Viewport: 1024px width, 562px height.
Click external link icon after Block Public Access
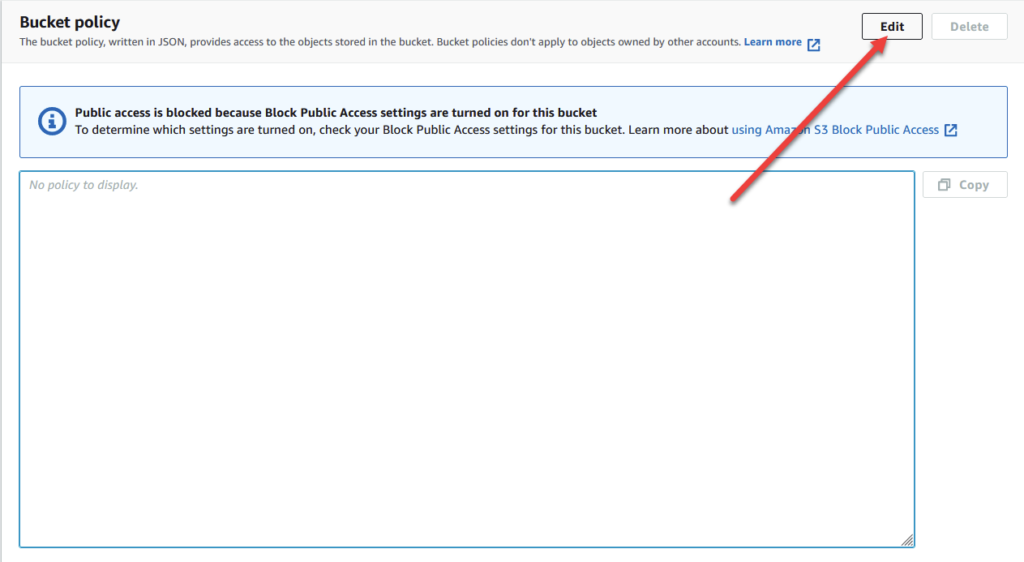point(951,130)
